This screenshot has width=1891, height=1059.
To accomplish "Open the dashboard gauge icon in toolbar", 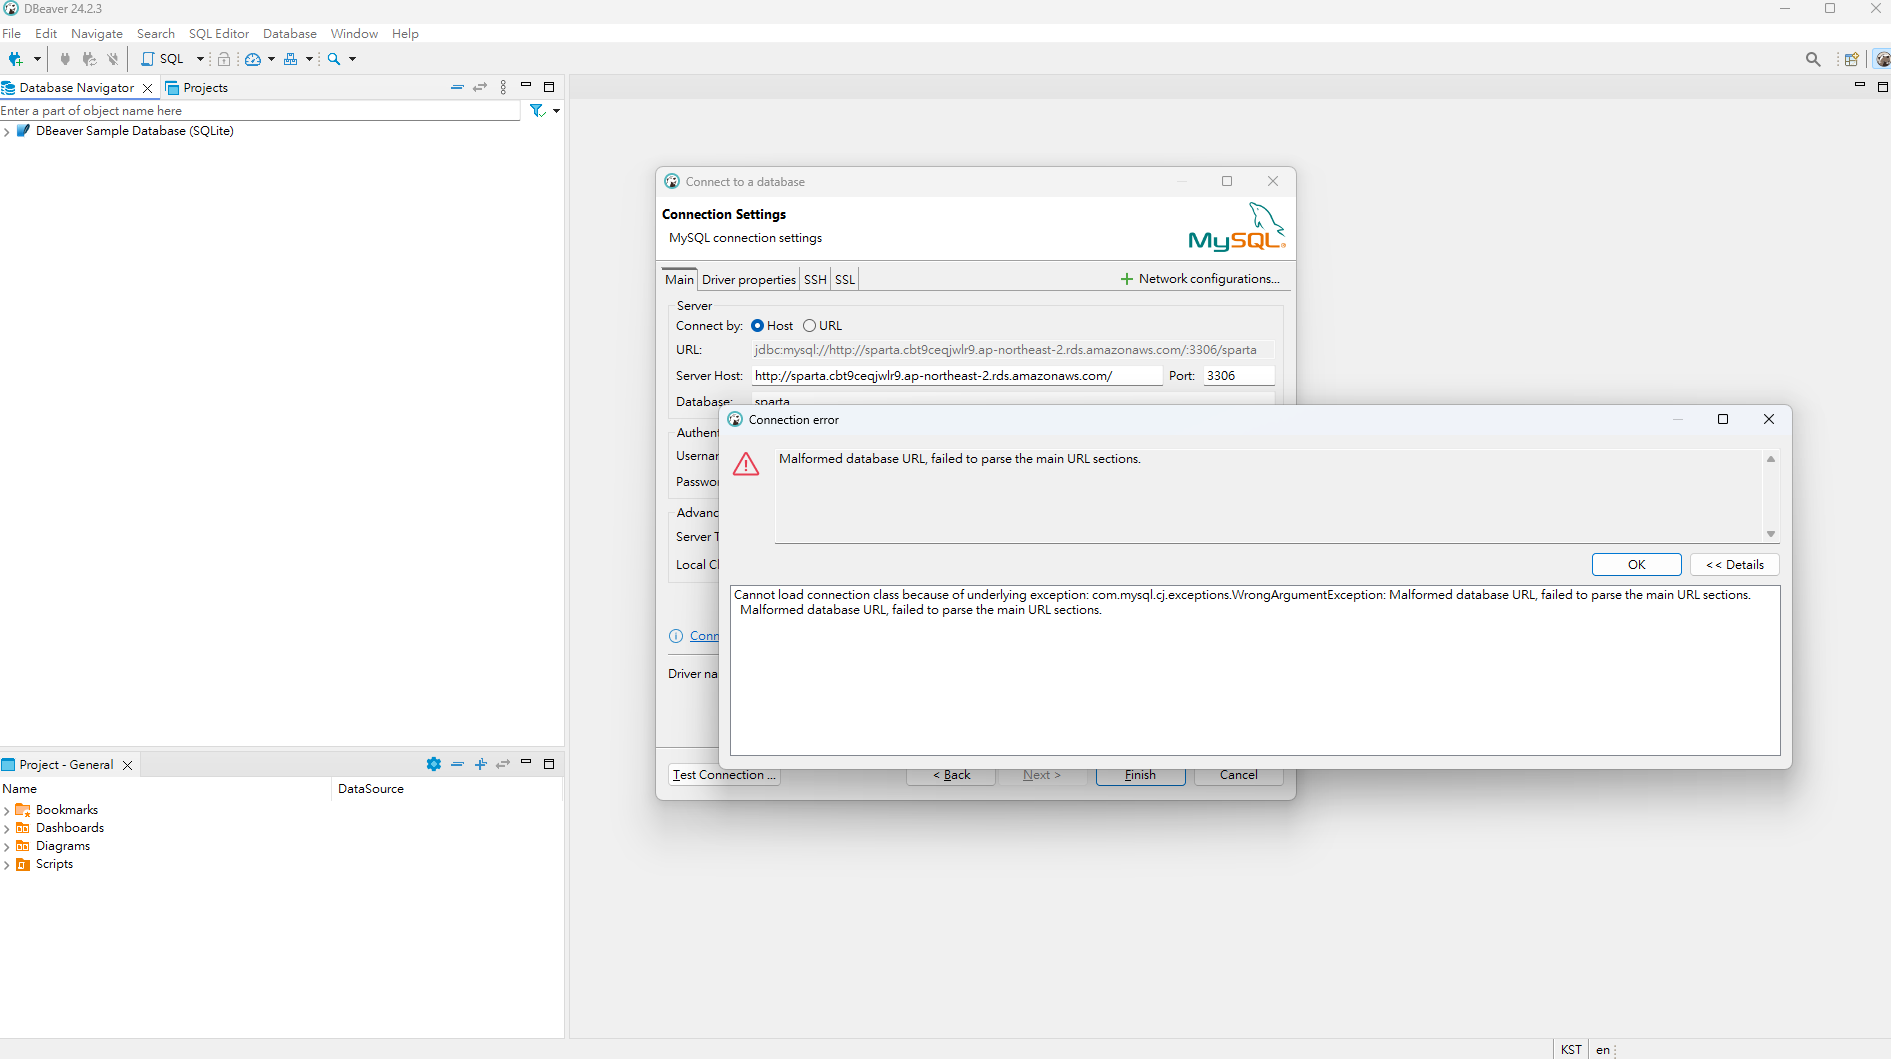I will click(253, 59).
